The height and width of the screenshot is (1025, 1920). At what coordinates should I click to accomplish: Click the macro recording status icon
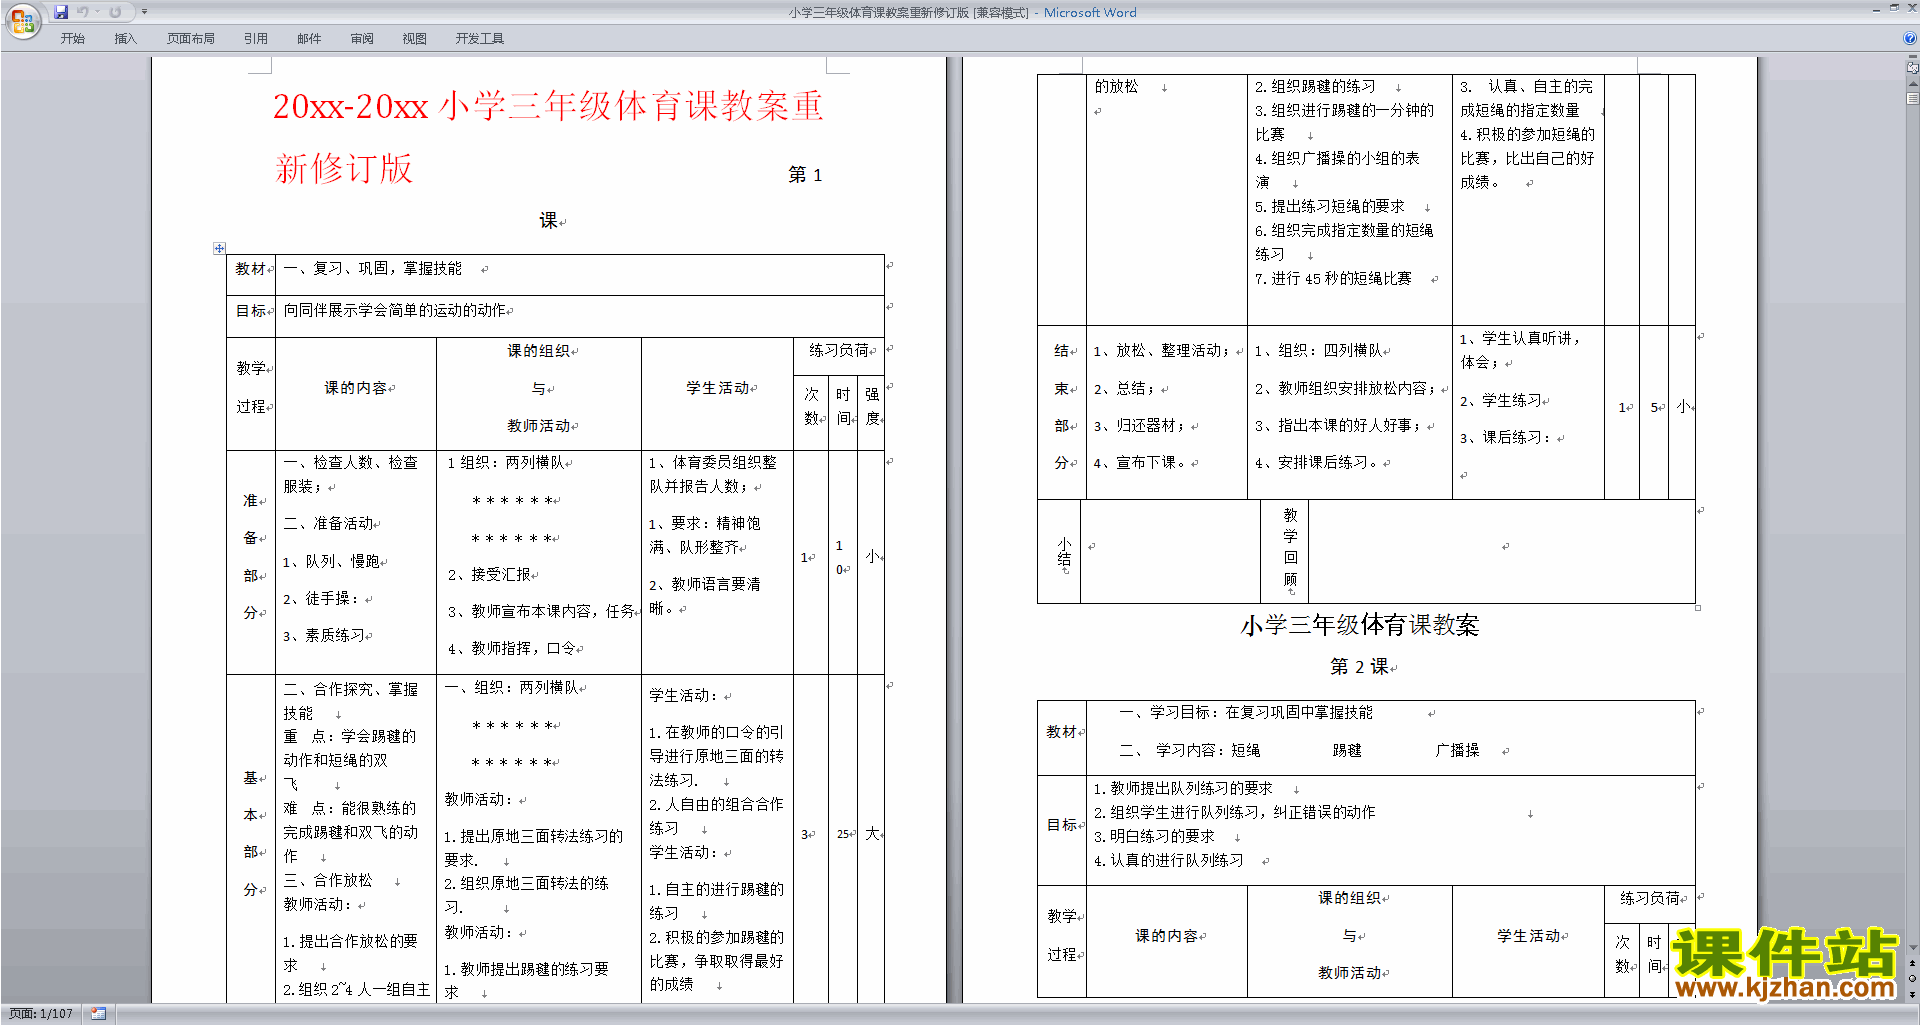pyautogui.click(x=98, y=1014)
